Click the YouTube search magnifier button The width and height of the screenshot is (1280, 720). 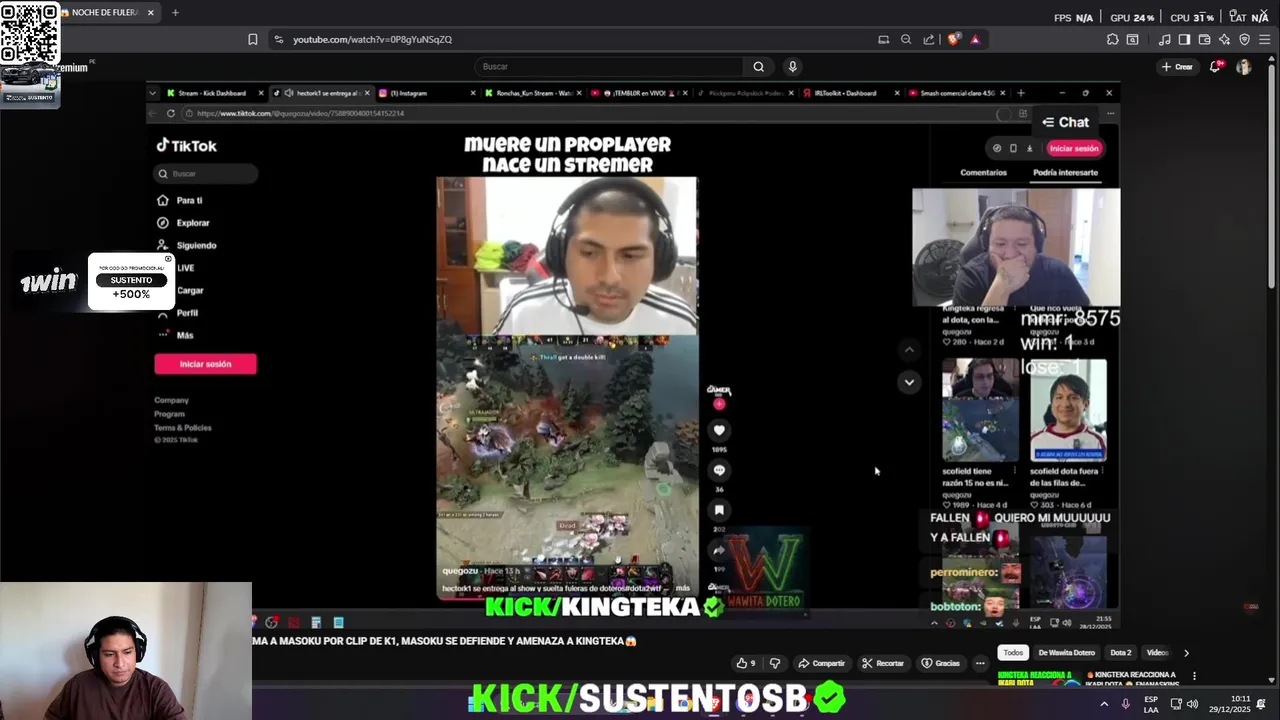[x=758, y=66]
